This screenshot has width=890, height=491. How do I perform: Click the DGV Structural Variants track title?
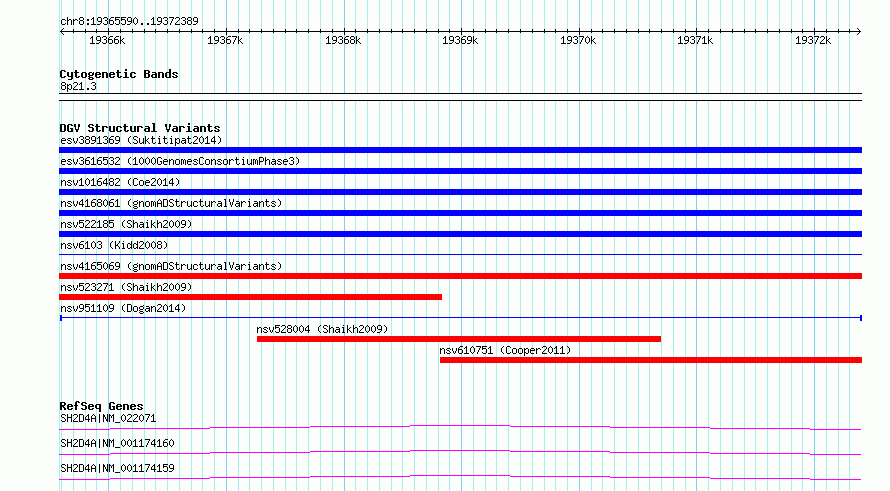pos(140,128)
